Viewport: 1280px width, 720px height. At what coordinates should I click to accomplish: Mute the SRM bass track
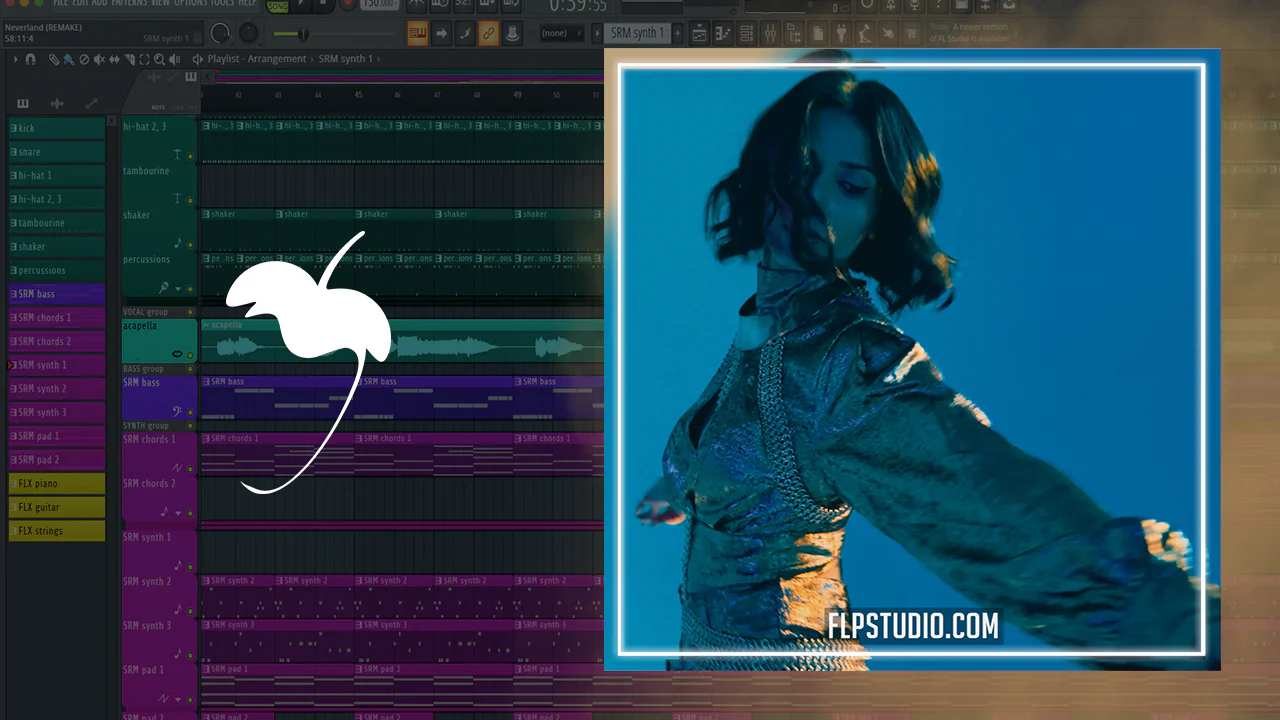(x=190, y=411)
